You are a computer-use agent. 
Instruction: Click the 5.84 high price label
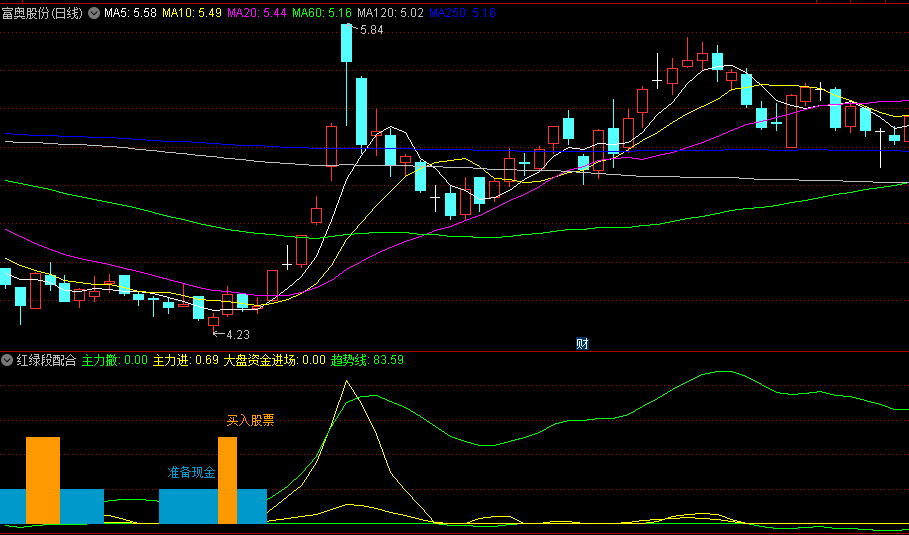click(372, 30)
